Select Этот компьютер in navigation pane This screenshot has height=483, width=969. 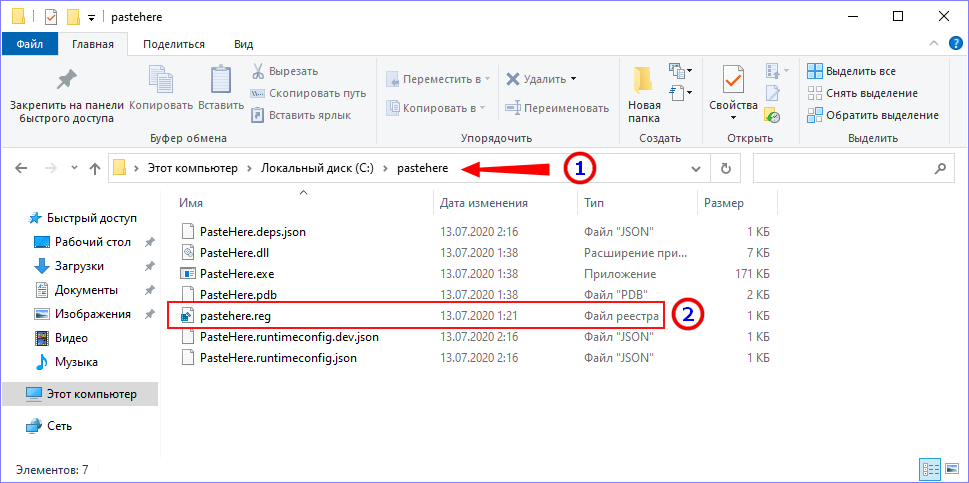coord(80,393)
